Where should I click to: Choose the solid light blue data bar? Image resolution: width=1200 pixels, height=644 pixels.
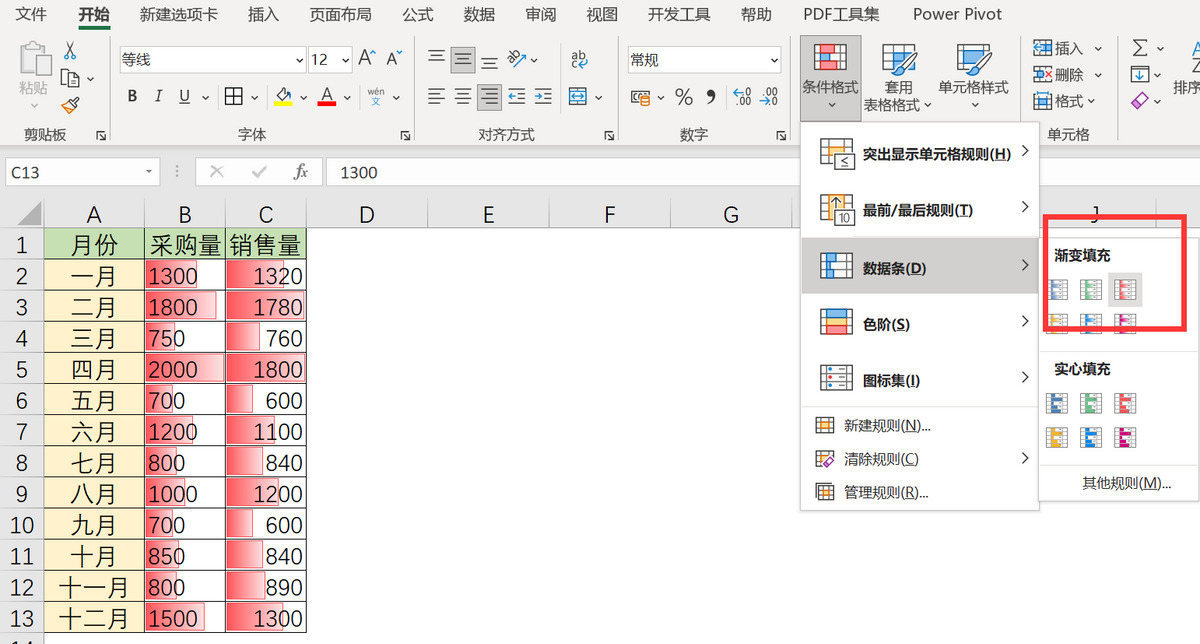click(1092, 437)
